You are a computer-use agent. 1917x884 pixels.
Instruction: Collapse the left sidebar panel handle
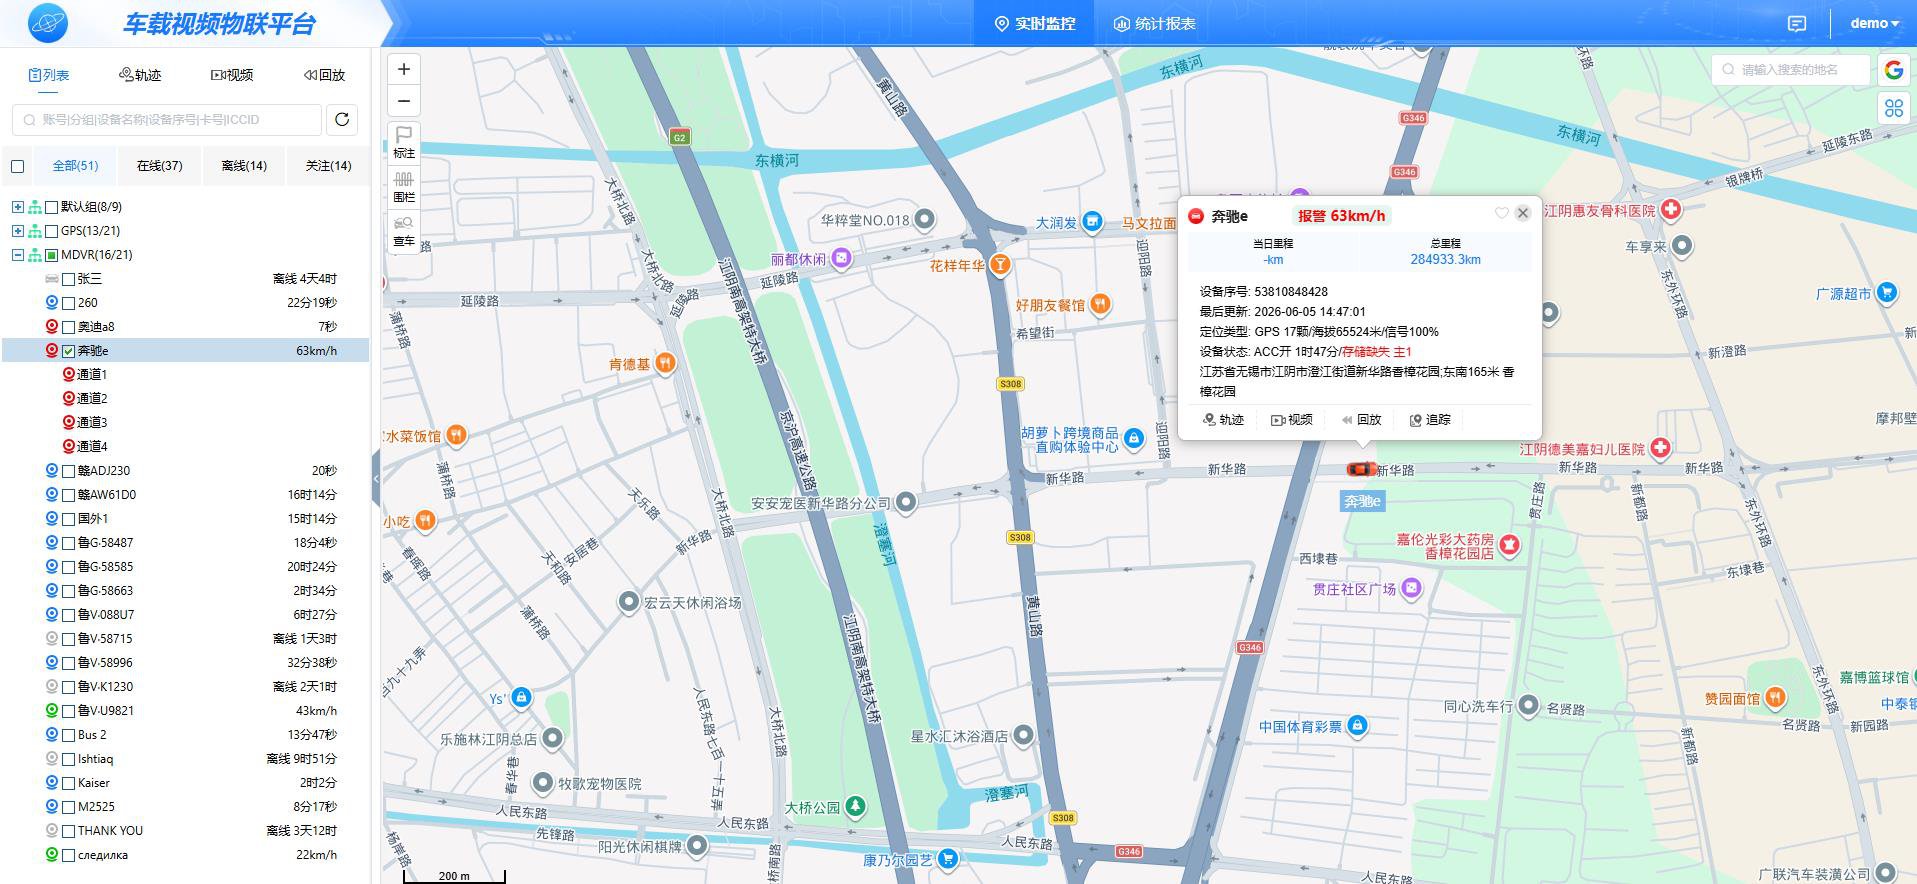tap(376, 478)
